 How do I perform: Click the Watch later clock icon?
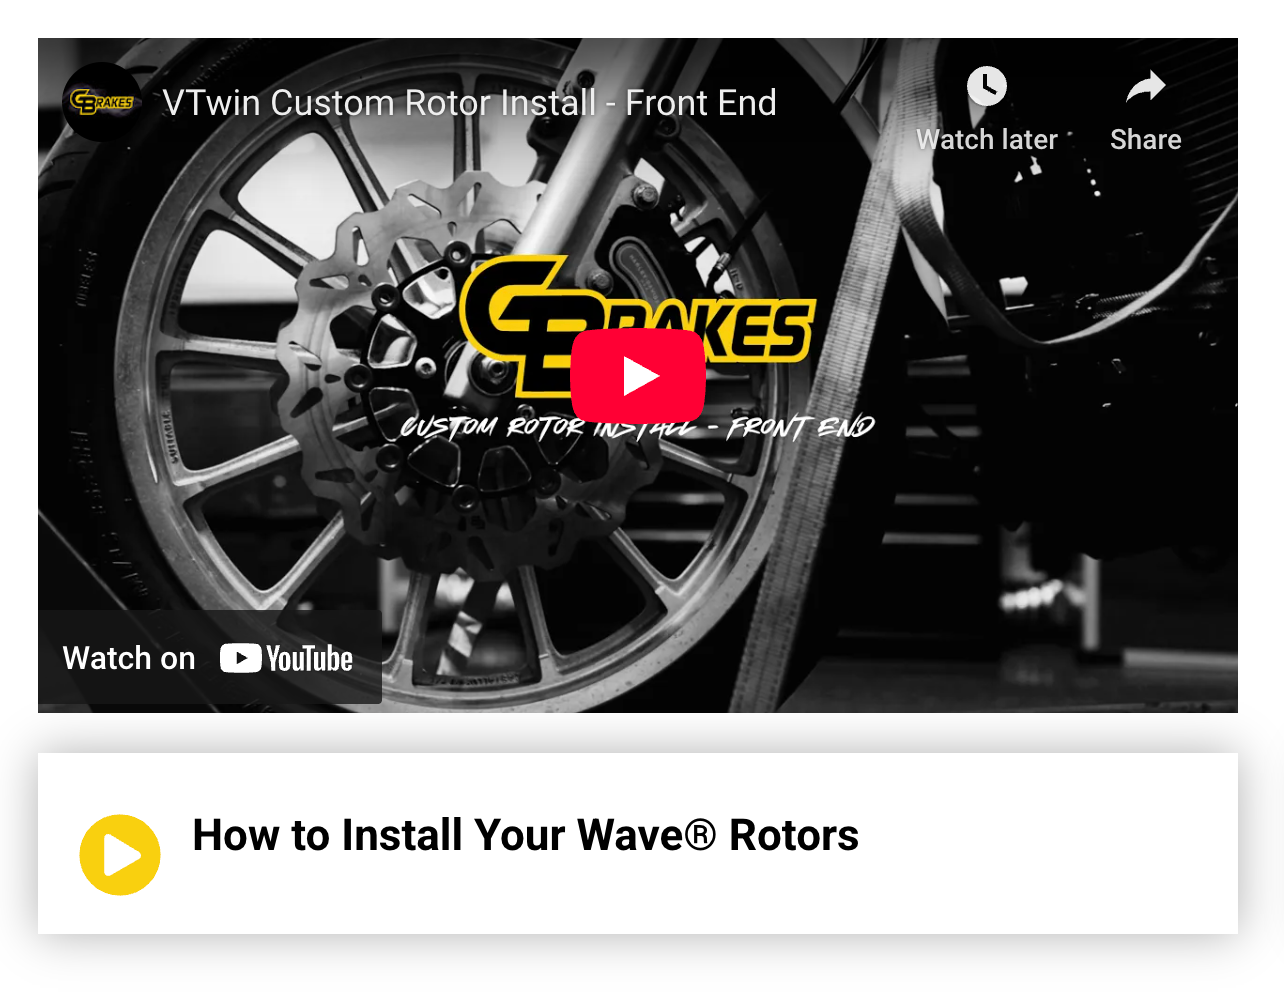(x=987, y=86)
